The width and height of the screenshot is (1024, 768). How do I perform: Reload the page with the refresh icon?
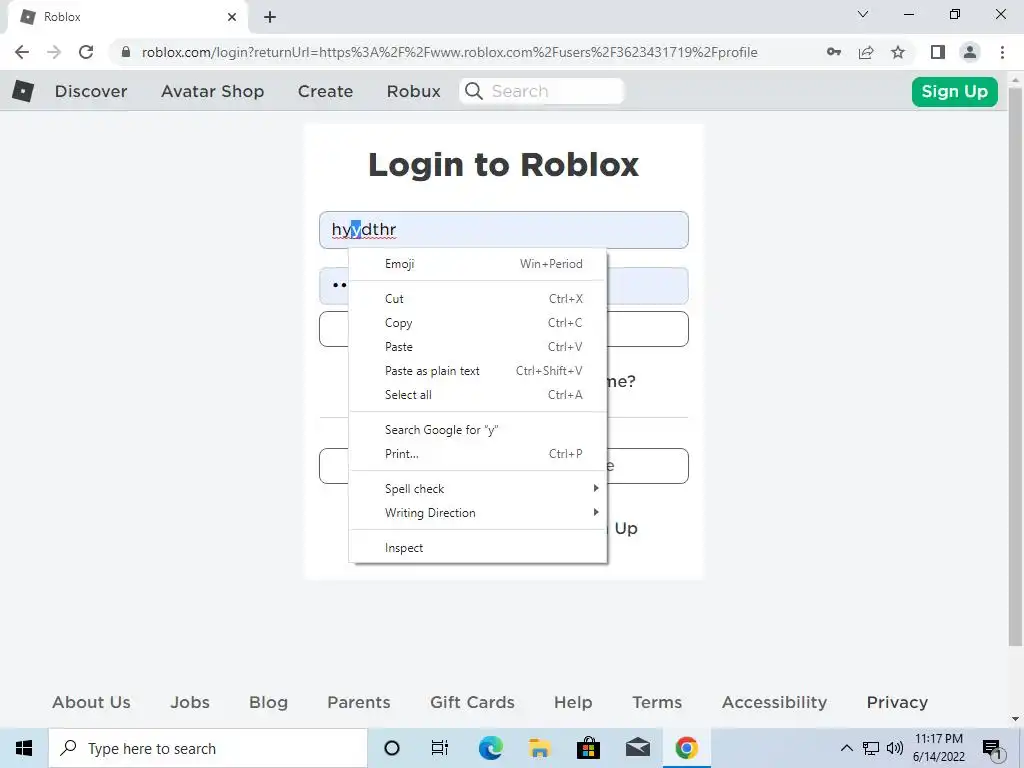pyautogui.click(x=86, y=52)
